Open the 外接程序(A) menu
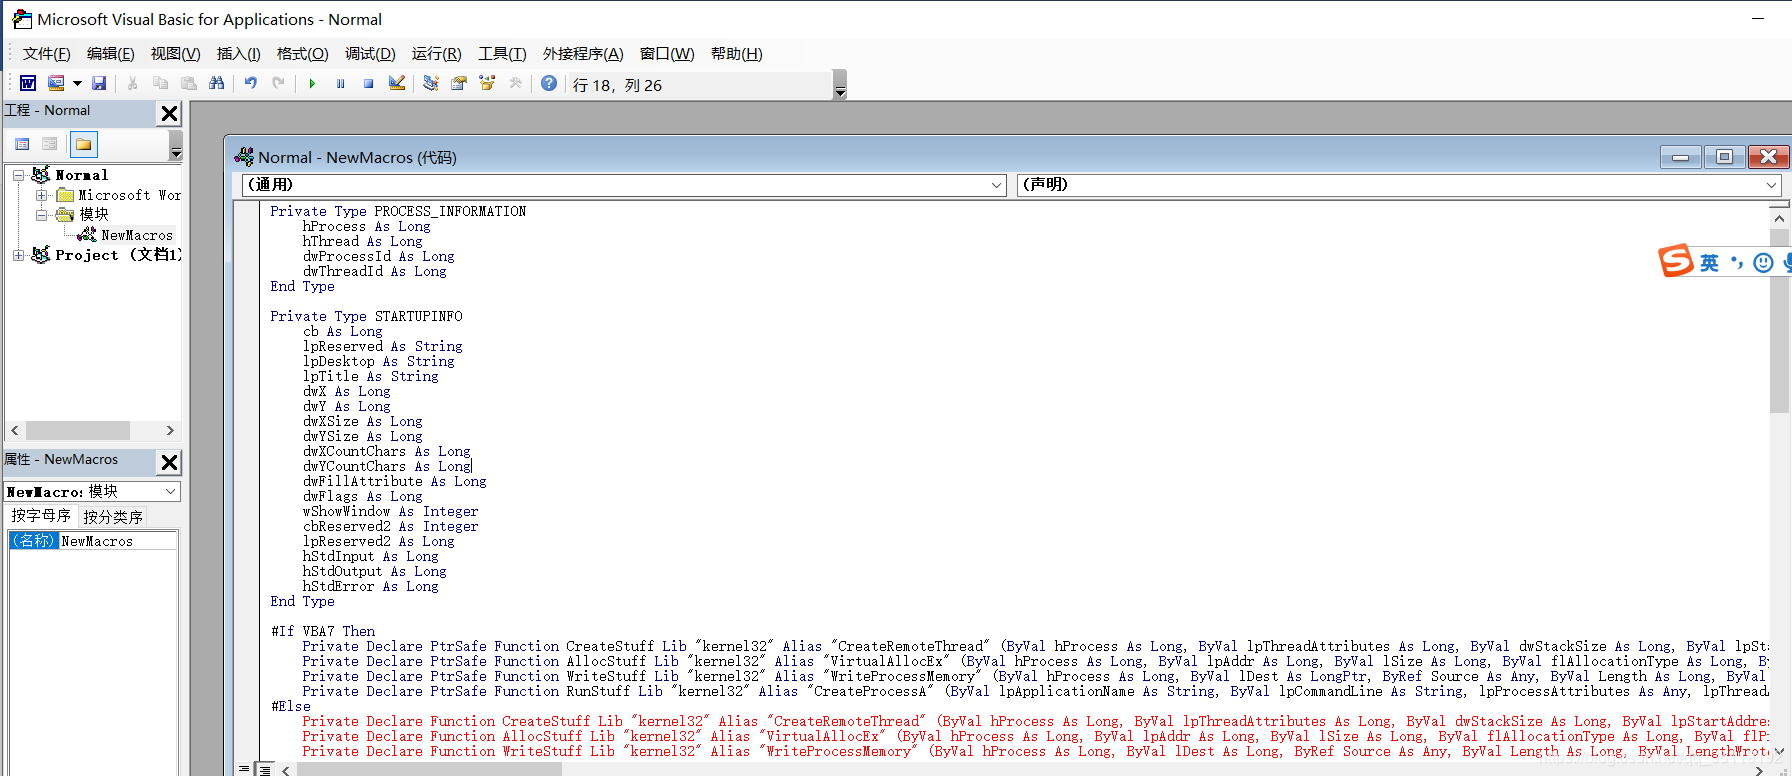The height and width of the screenshot is (776, 1792). pos(583,54)
